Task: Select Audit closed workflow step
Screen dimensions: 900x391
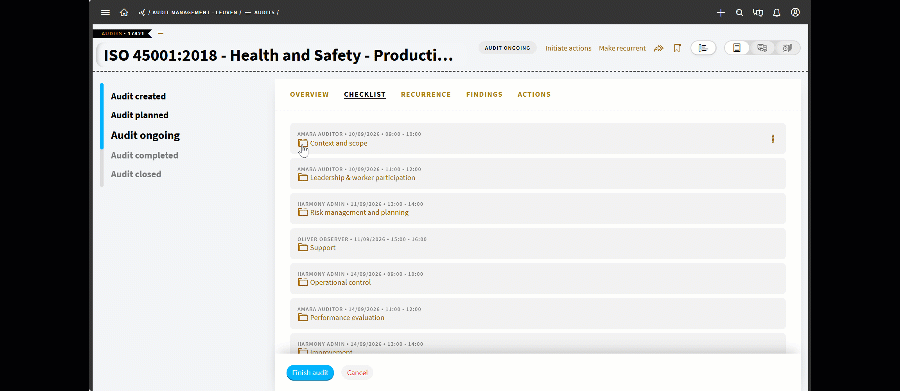Action: click(136, 174)
